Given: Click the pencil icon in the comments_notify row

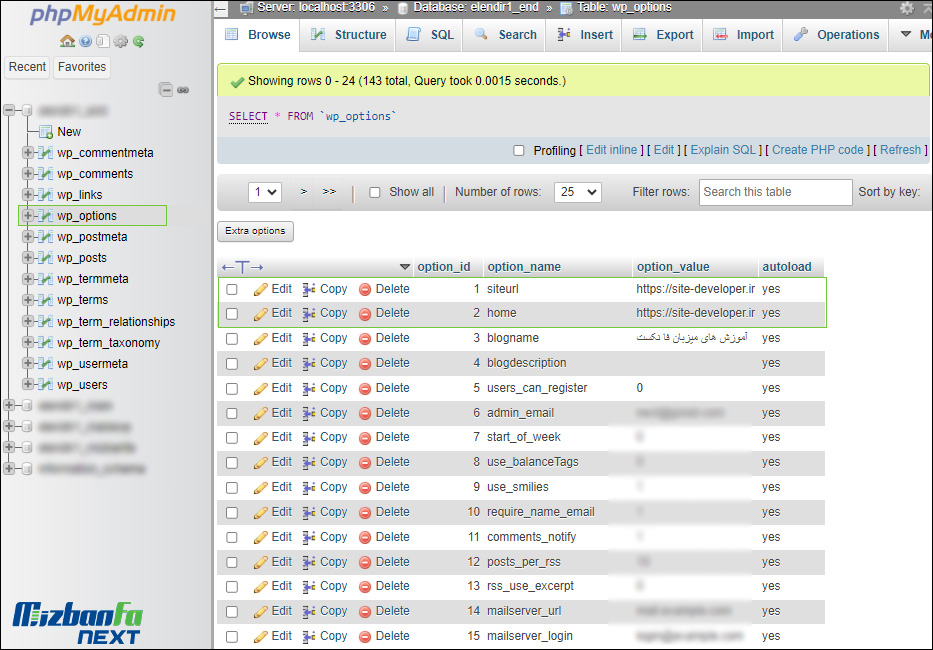Looking at the screenshot, I should pyautogui.click(x=260, y=538).
